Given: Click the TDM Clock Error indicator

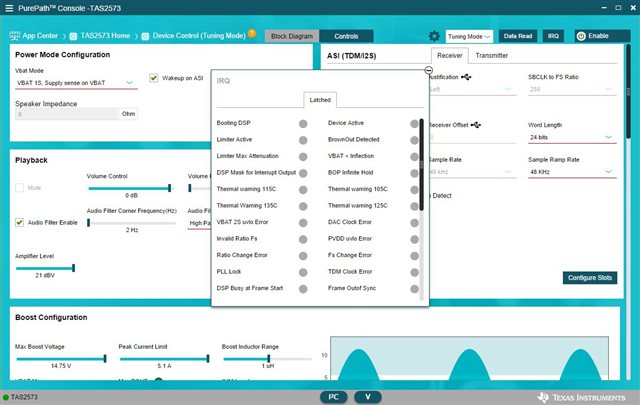Looking at the screenshot, I should coord(414,272).
